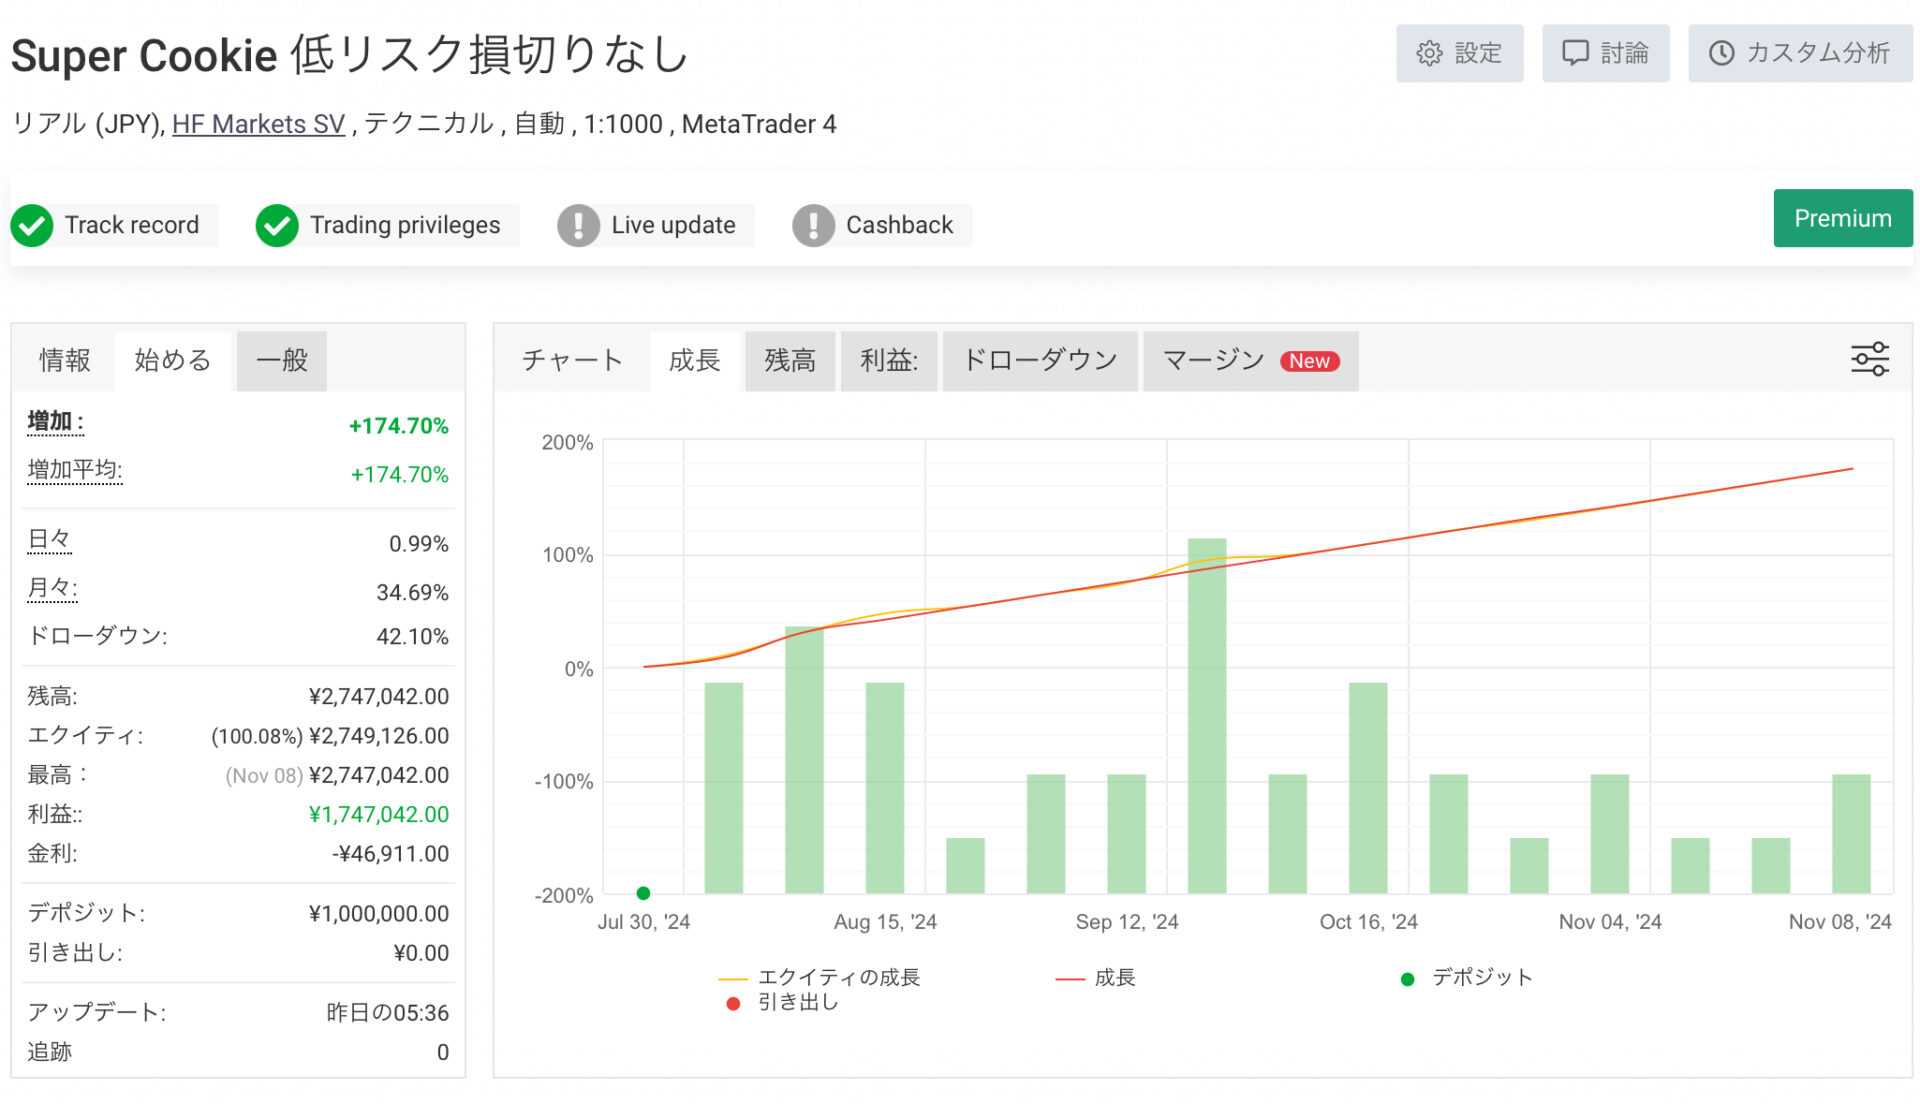Click the green Premium button
Image resolution: width=1920 pixels, height=1104 pixels.
click(1842, 218)
